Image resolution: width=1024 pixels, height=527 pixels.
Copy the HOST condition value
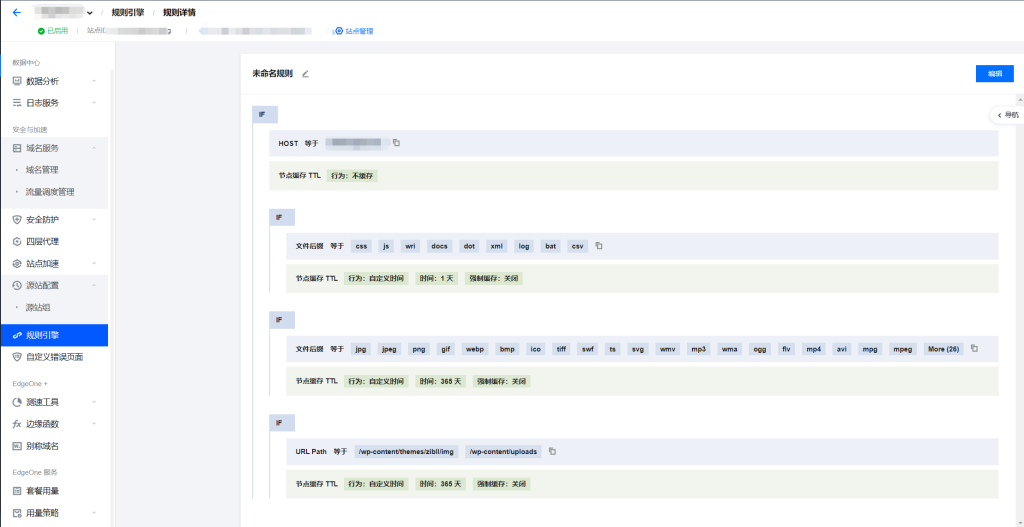click(396, 143)
